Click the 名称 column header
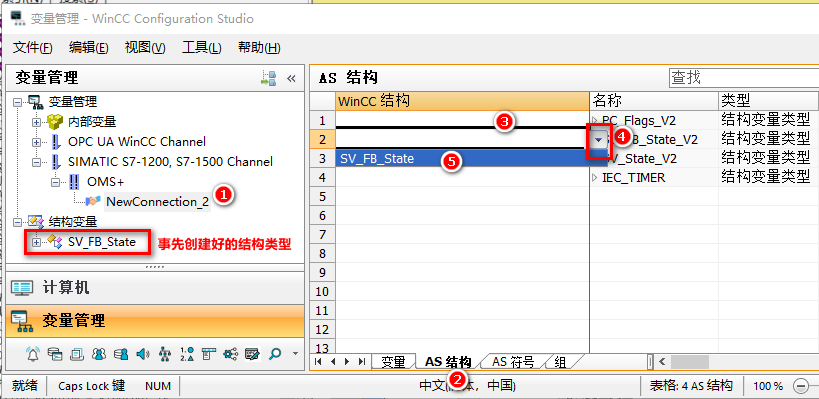 [654, 101]
